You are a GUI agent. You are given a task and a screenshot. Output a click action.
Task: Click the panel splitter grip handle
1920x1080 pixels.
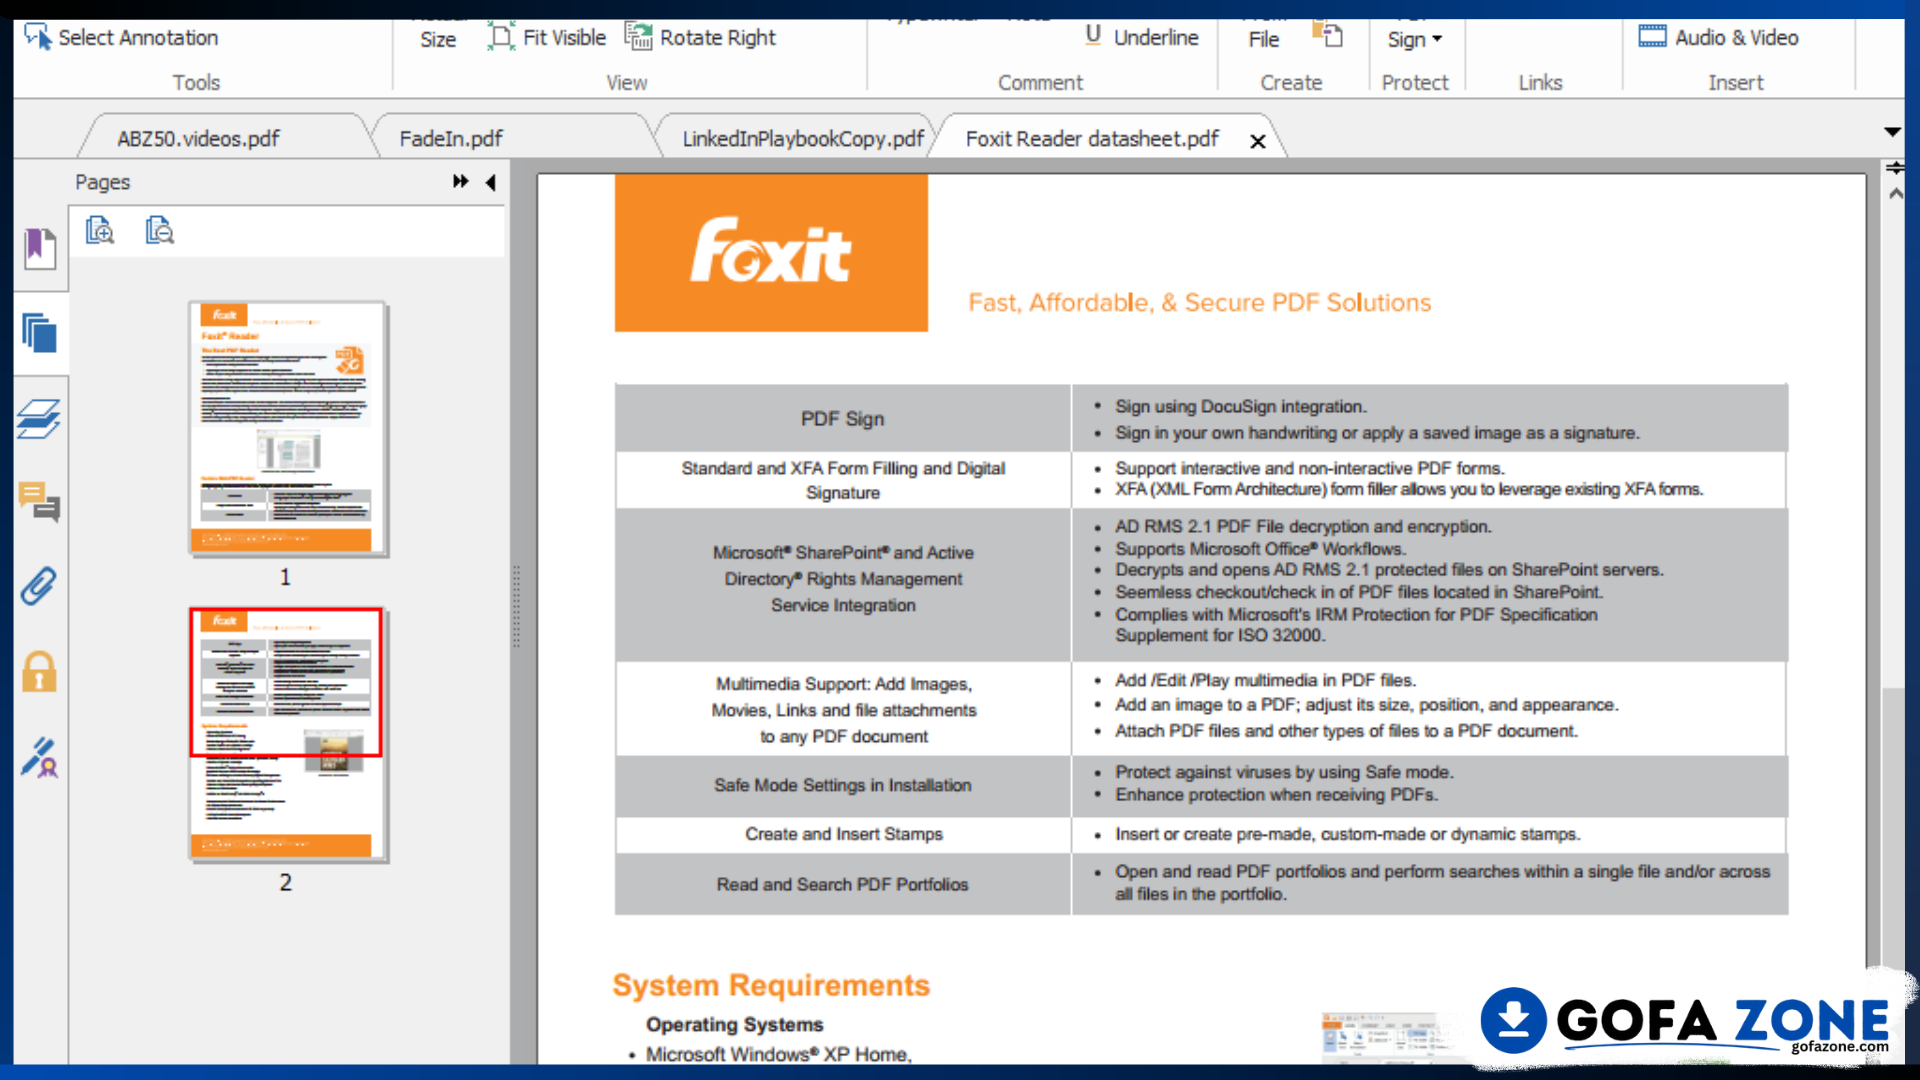tap(516, 607)
